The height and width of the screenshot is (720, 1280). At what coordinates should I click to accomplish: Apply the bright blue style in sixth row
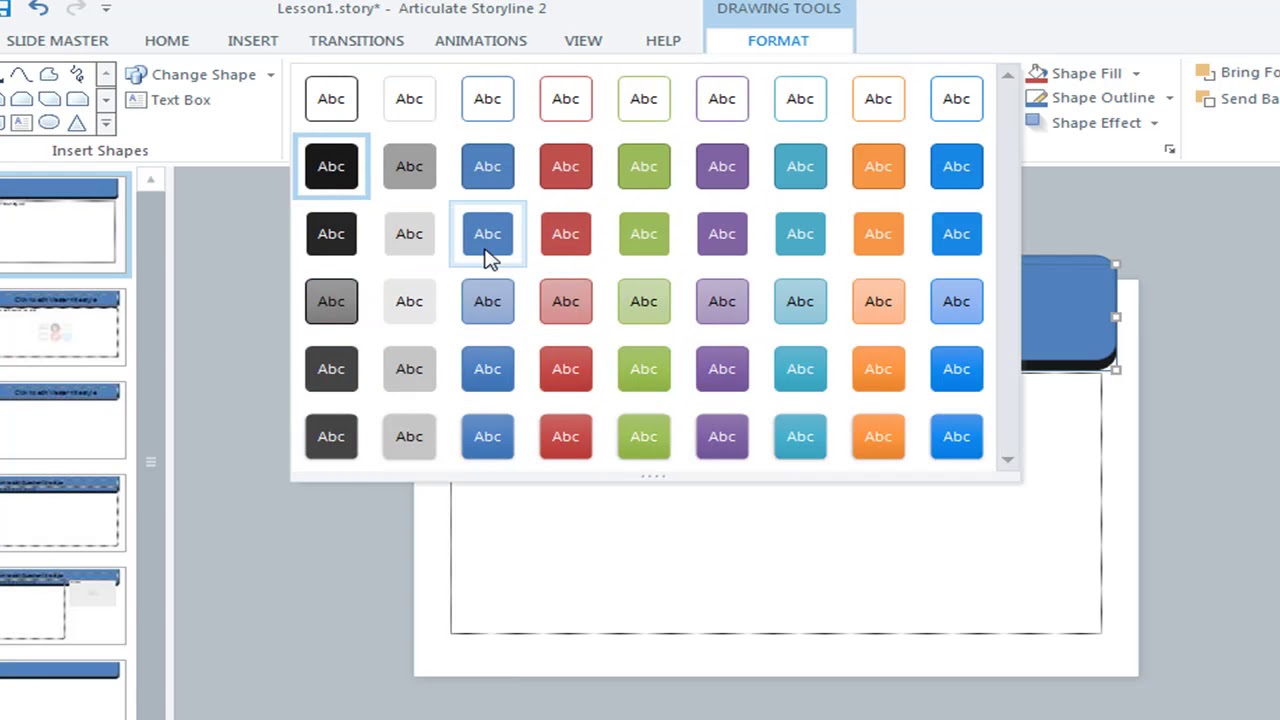pos(956,436)
